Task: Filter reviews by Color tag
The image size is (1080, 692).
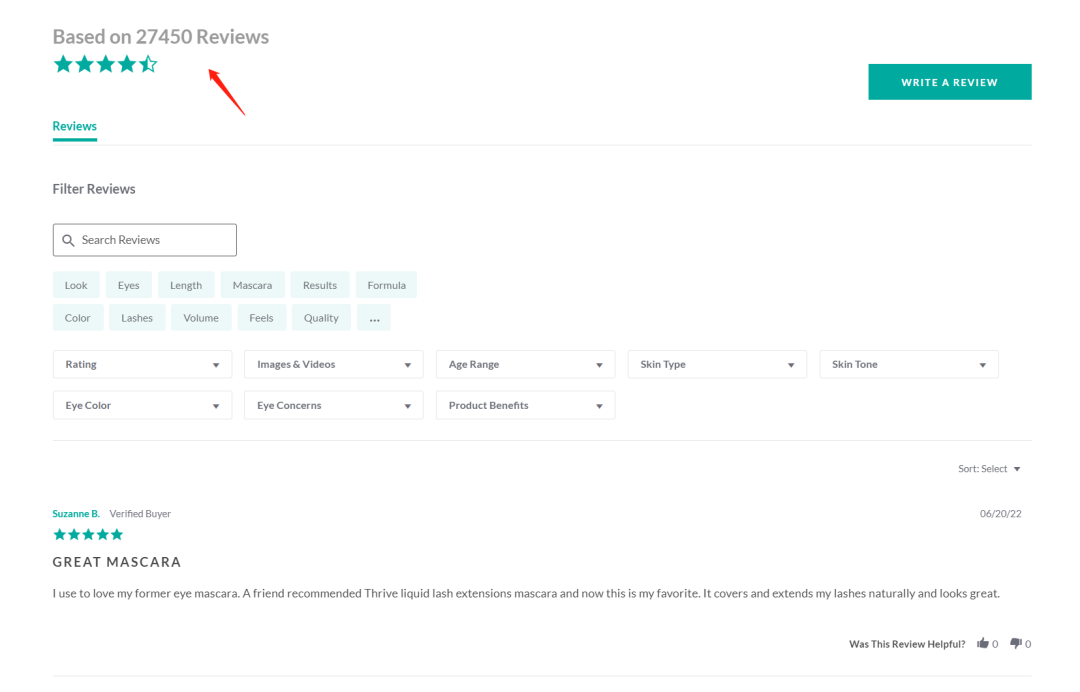Action: [x=78, y=318]
